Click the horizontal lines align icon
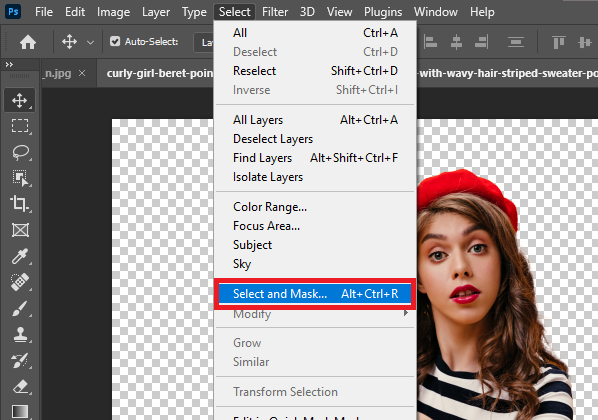Image resolution: width=598 pixels, height=420 pixels. 516,42
